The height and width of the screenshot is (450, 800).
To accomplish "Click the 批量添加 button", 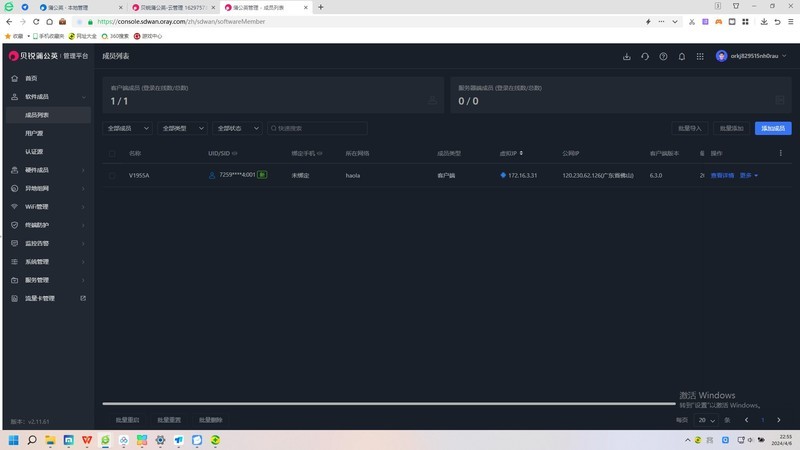I will [731, 128].
